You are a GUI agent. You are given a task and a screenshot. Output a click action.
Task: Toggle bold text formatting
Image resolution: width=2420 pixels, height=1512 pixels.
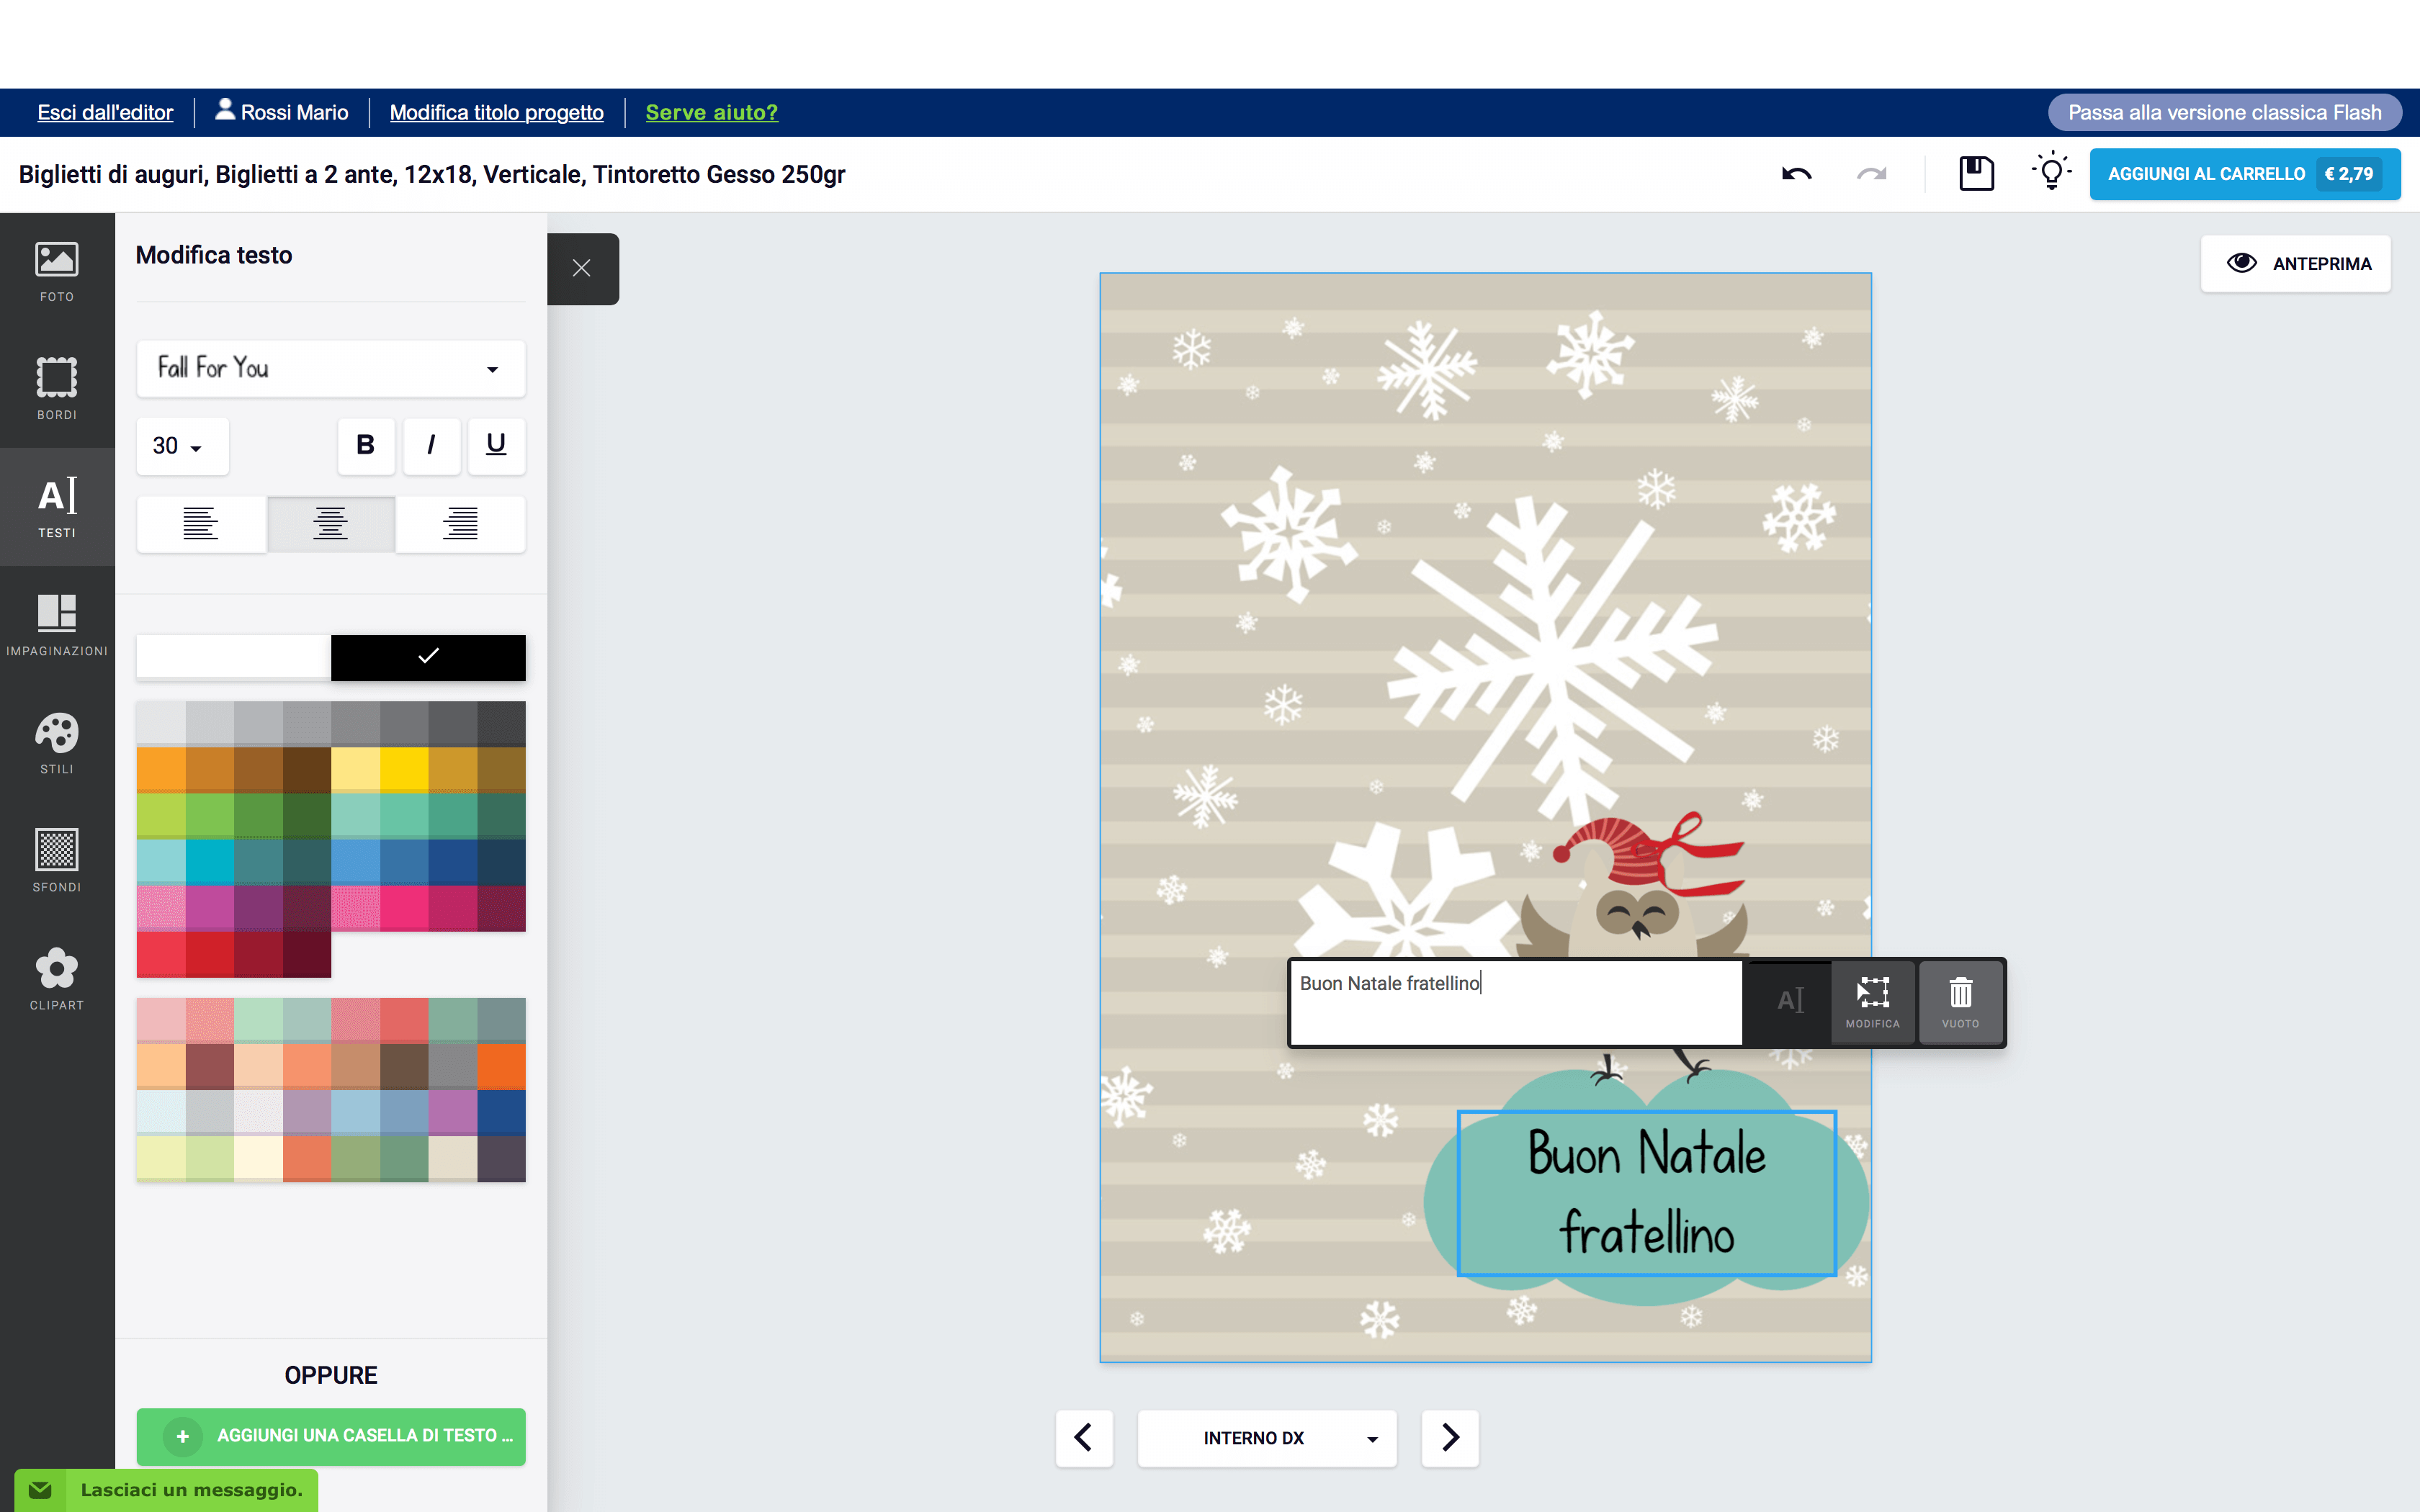tap(366, 445)
